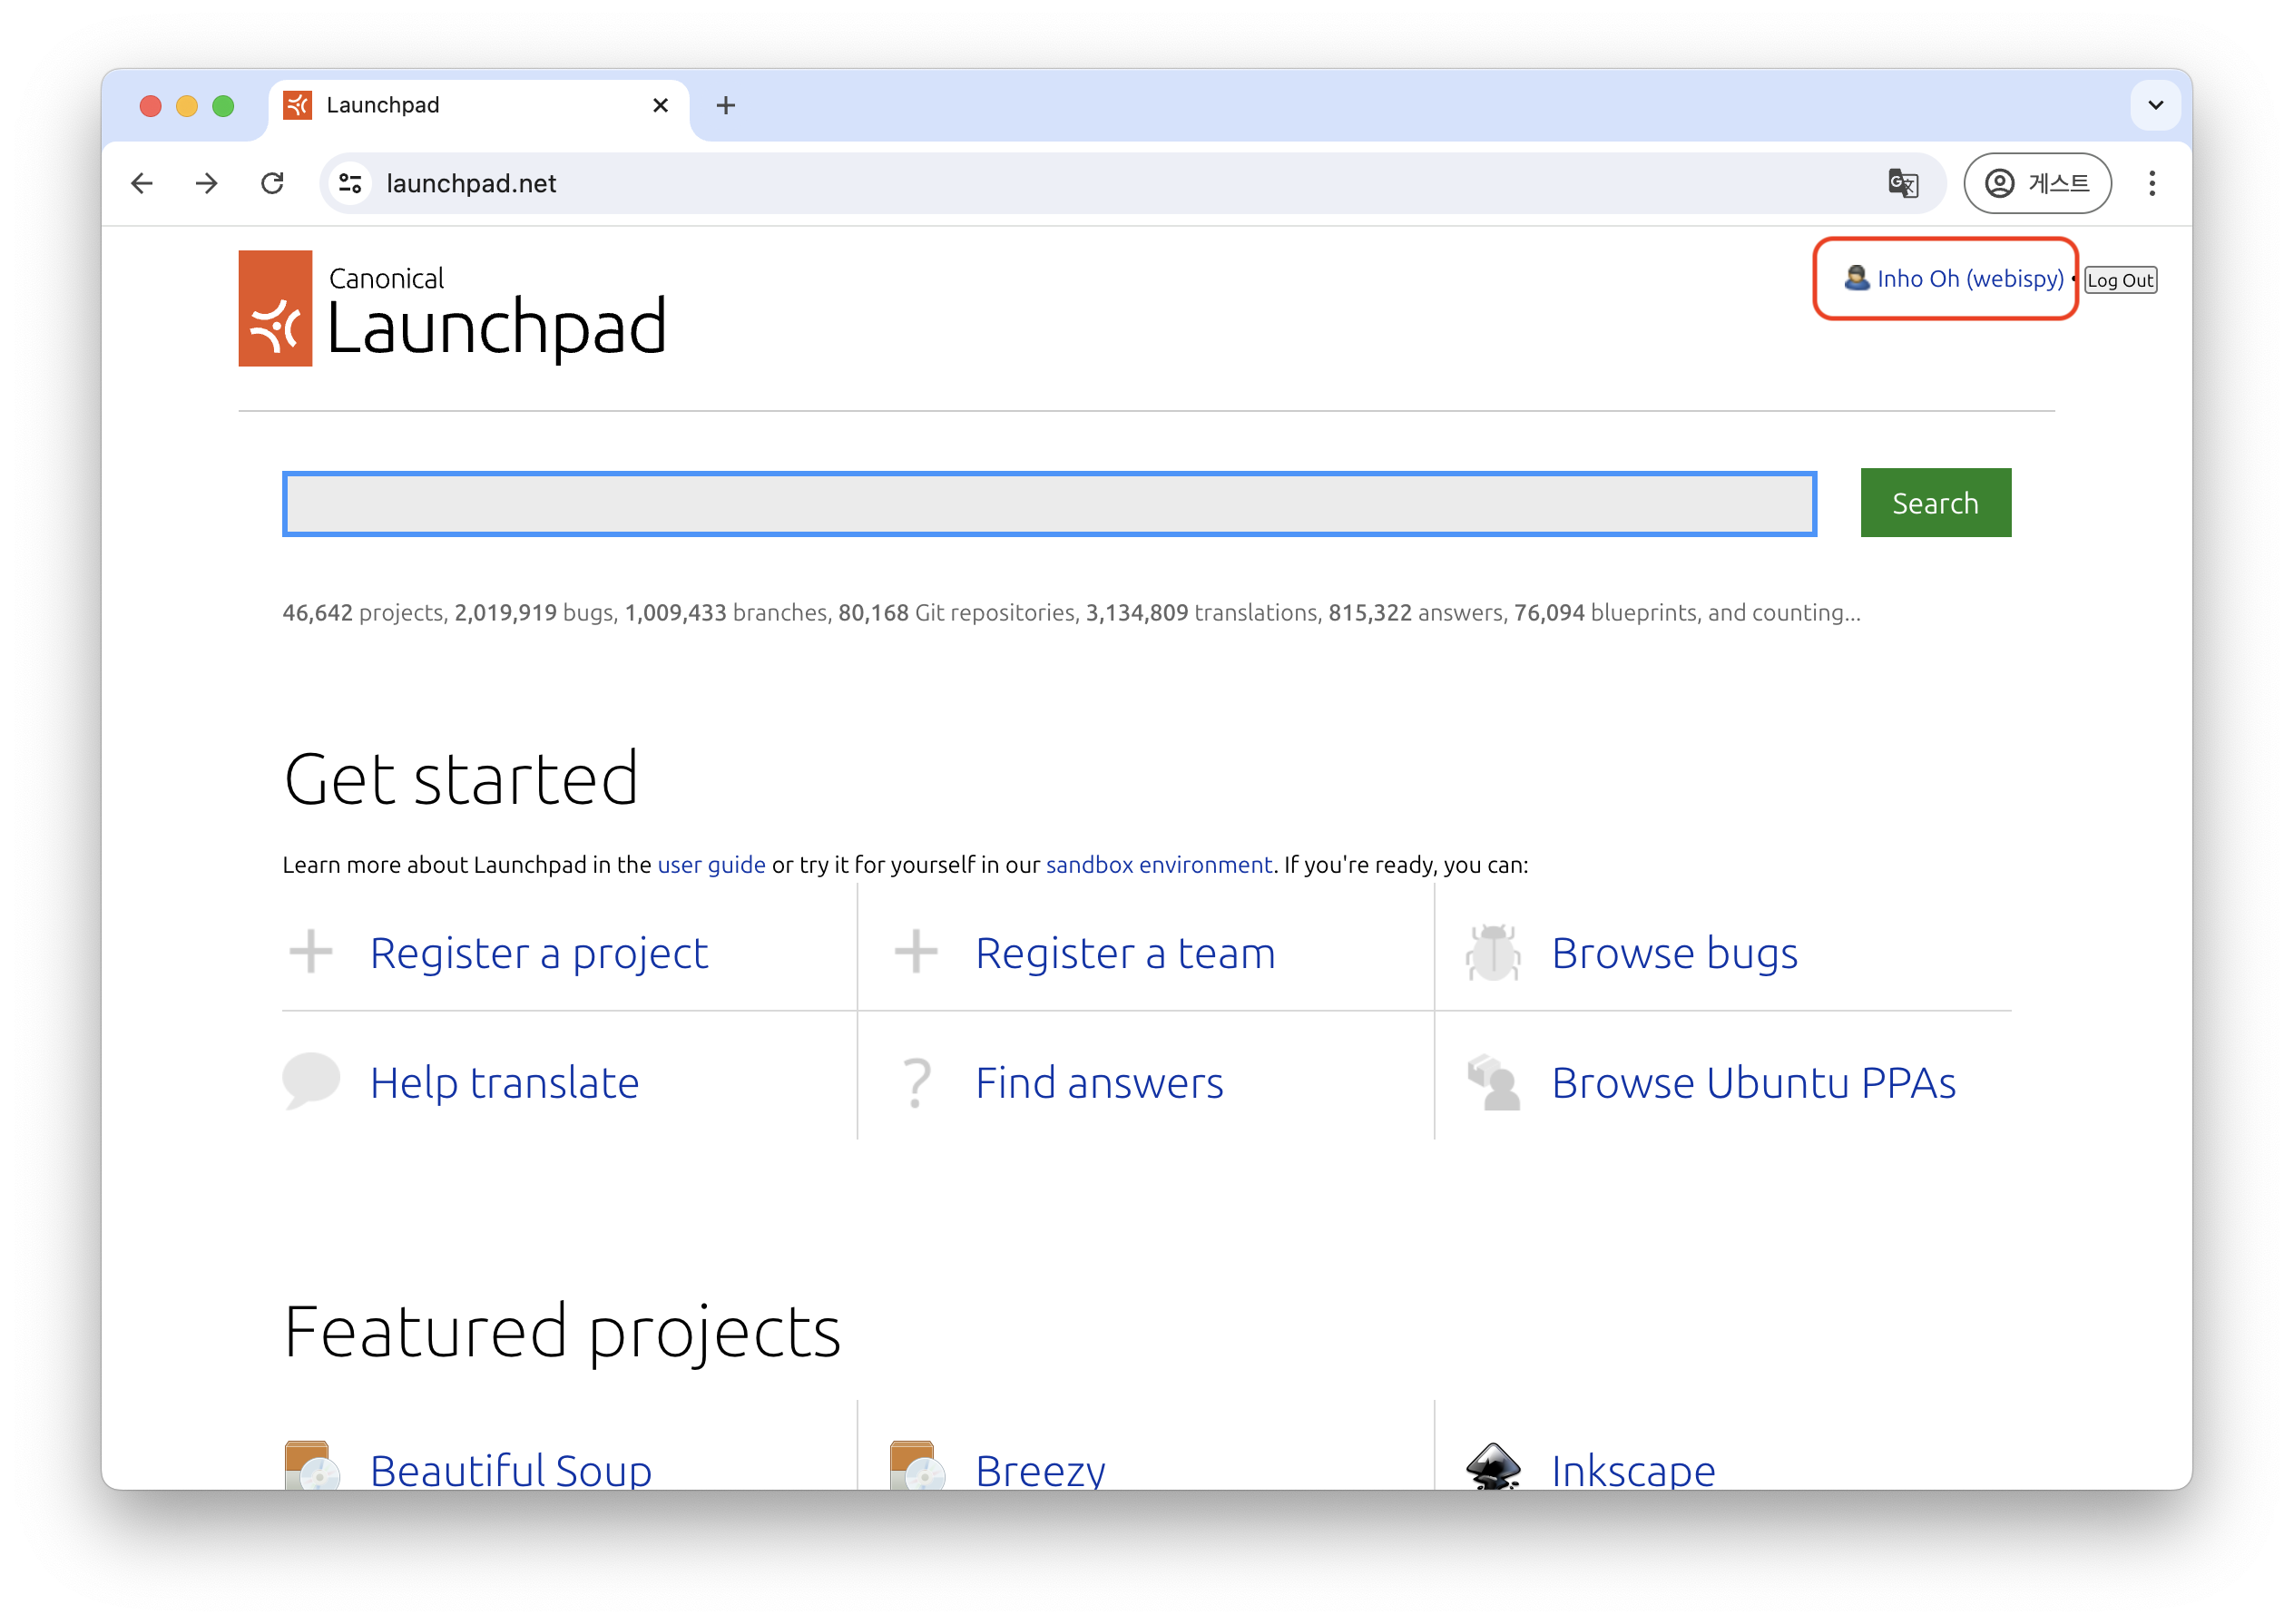Click the Google Translate icon
This screenshot has height=1624, width=2294.
pyautogui.click(x=1902, y=183)
